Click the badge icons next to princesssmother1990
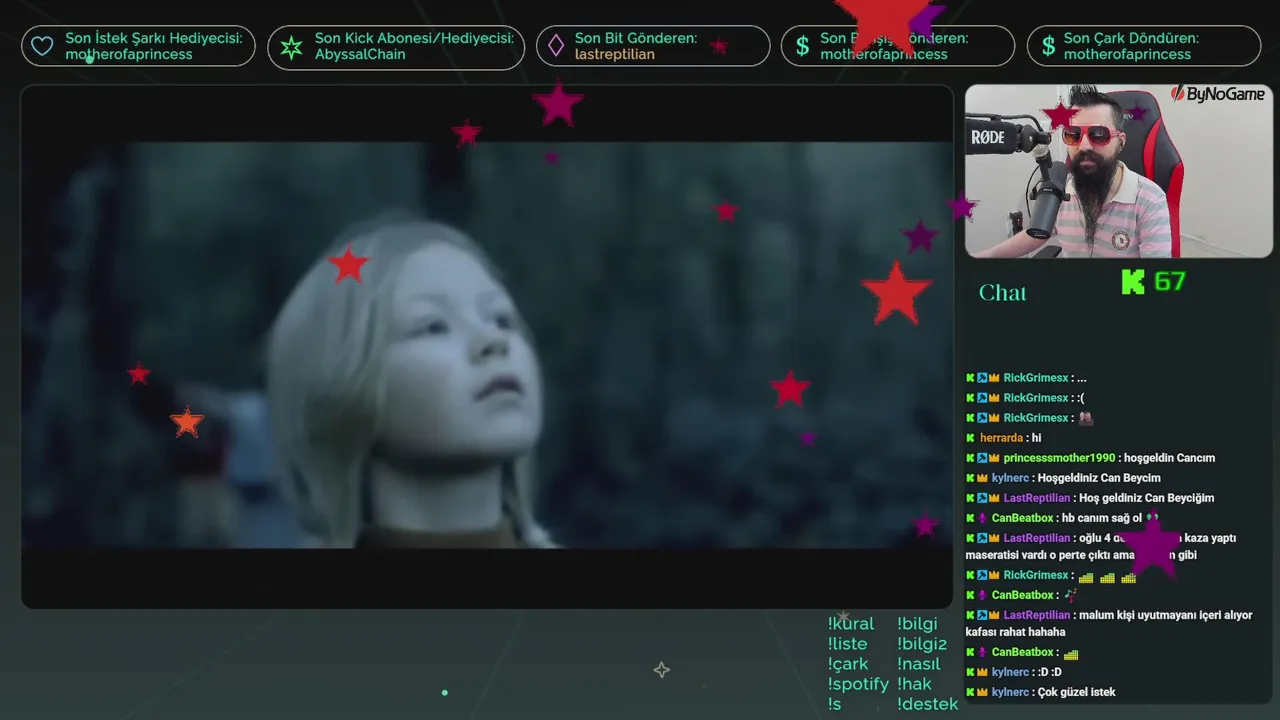 pos(983,458)
